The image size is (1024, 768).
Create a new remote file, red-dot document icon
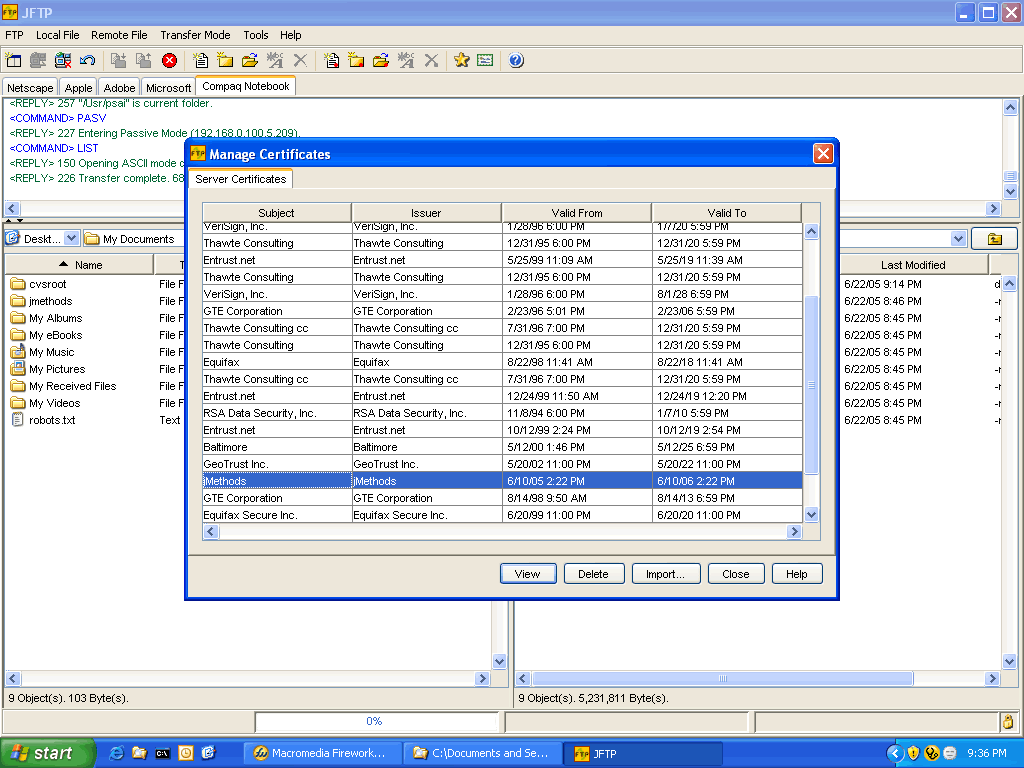pos(332,61)
